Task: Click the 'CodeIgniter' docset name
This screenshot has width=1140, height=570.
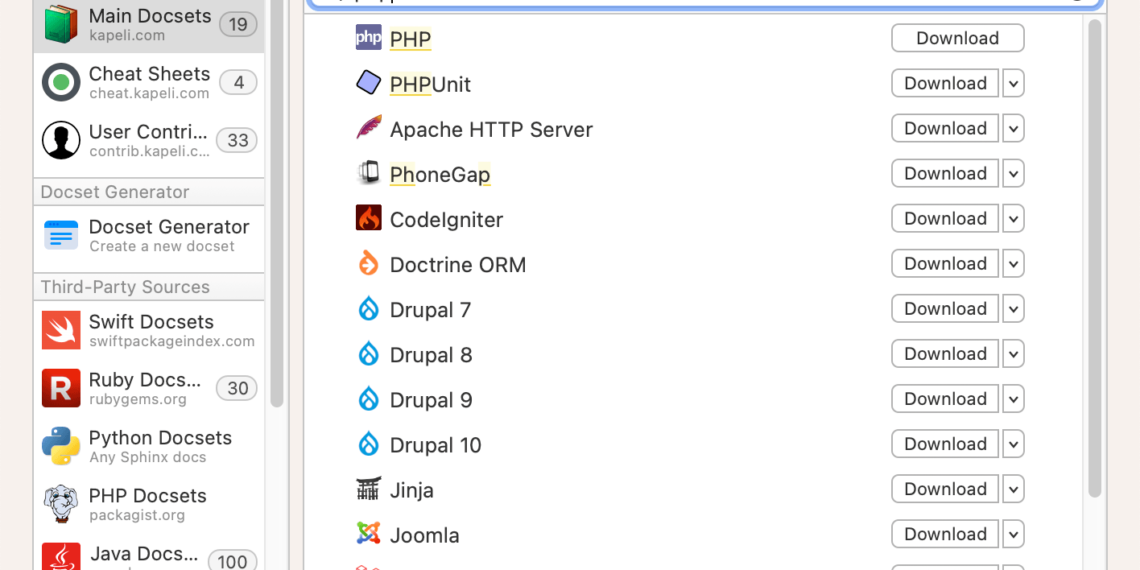Action: pyautogui.click(x=446, y=220)
